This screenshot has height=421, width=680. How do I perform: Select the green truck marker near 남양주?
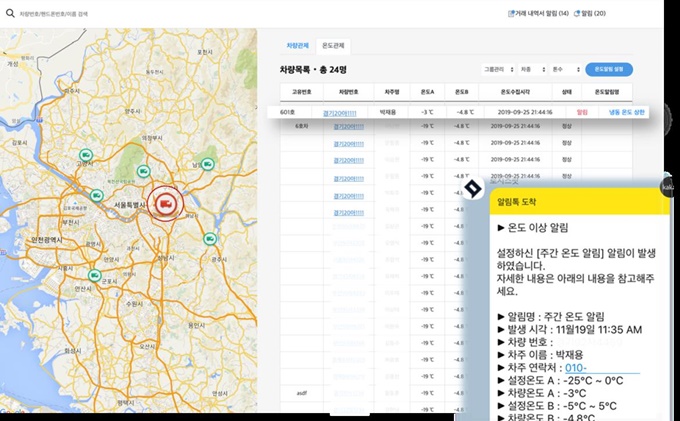(208, 164)
